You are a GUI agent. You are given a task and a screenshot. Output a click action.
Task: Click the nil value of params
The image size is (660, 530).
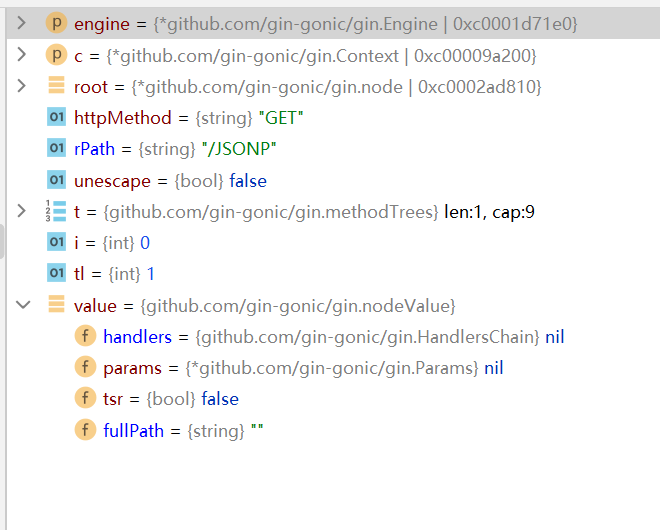(x=493, y=369)
